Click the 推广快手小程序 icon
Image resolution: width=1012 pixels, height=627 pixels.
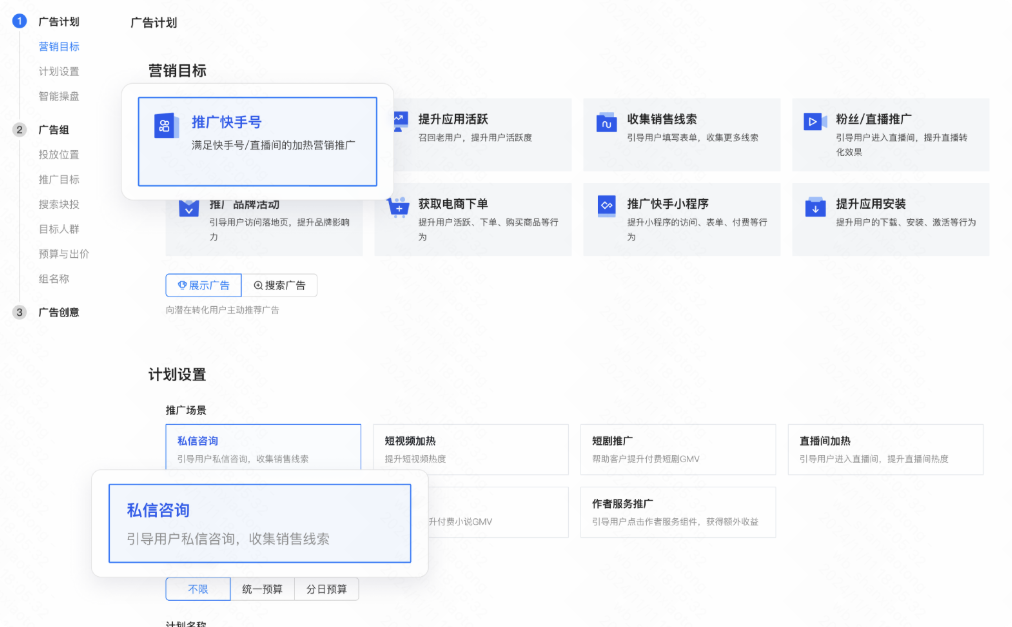point(606,206)
